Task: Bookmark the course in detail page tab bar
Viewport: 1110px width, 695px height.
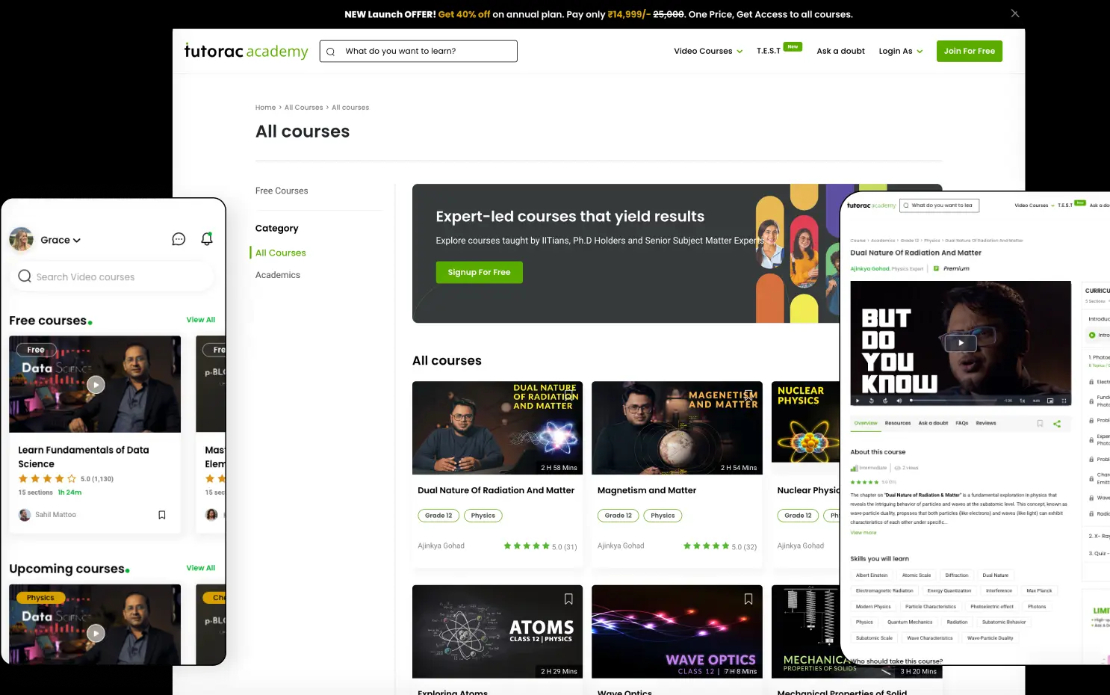Action: tap(1040, 424)
